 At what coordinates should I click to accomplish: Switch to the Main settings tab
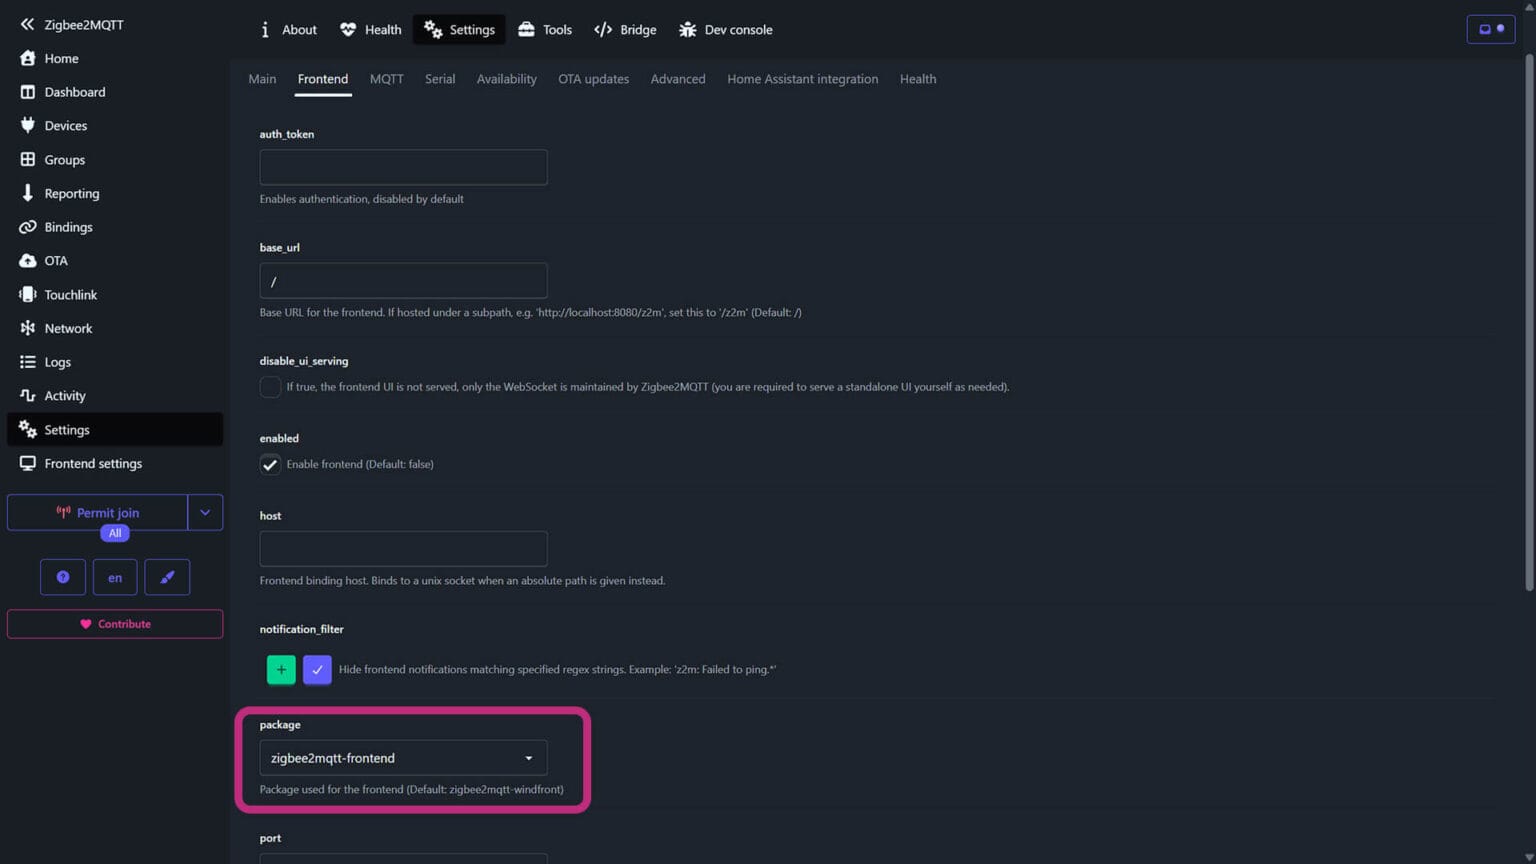click(x=262, y=79)
